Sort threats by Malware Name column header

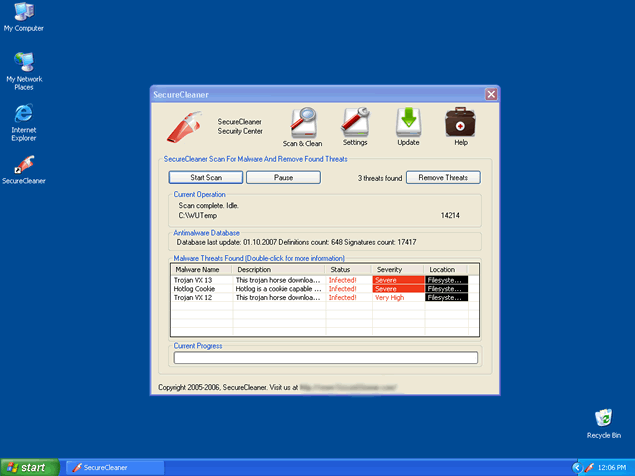(202, 270)
